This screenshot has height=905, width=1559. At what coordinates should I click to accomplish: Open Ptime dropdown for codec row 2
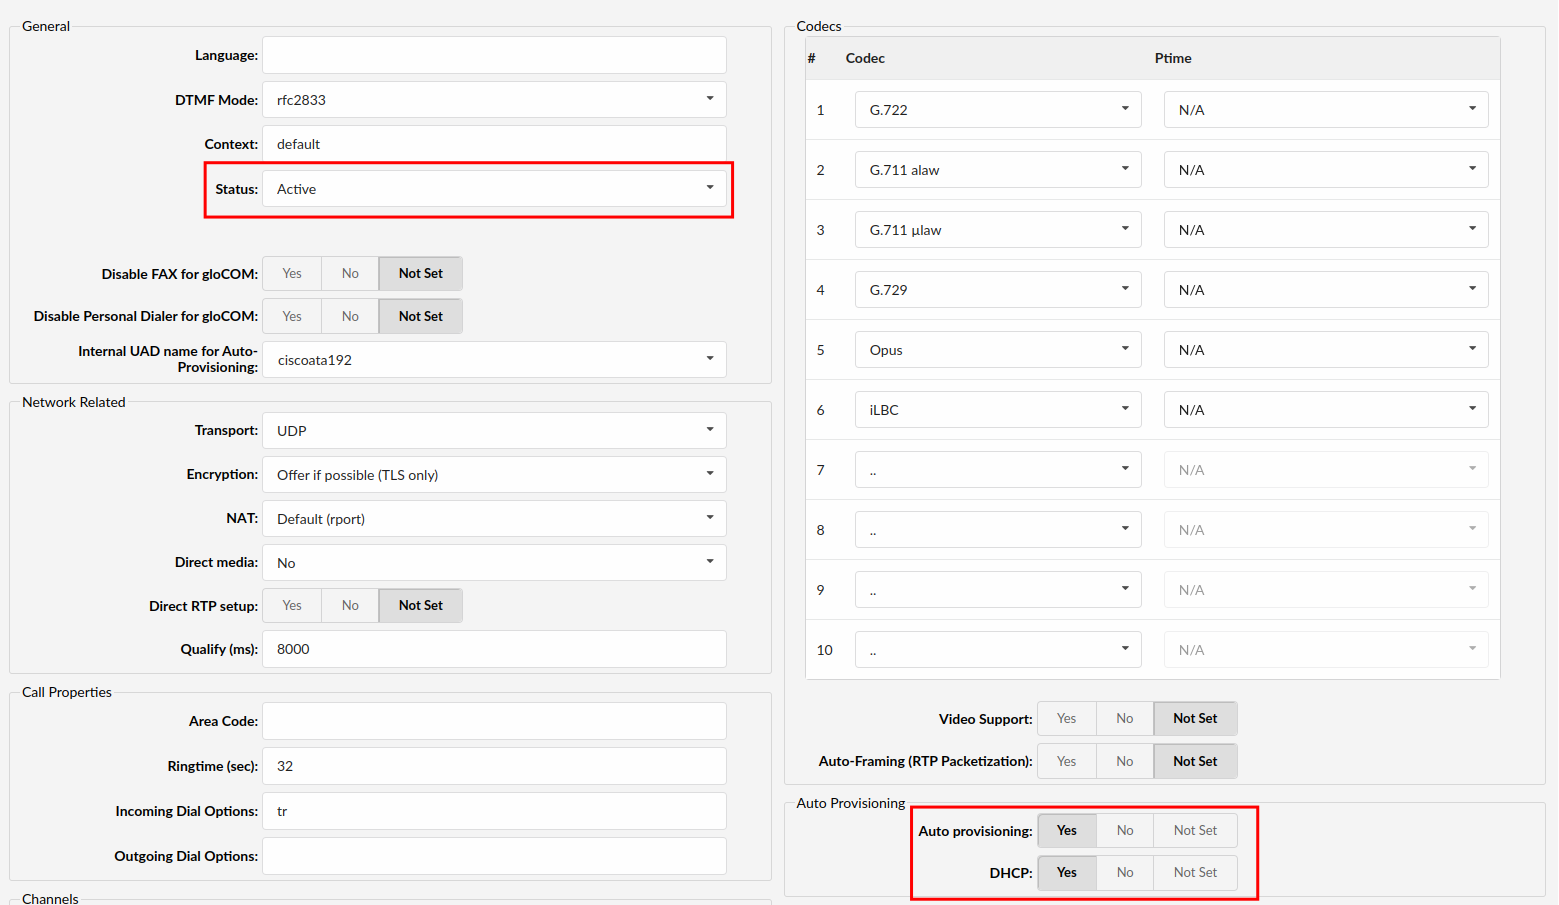(1326, 170)
